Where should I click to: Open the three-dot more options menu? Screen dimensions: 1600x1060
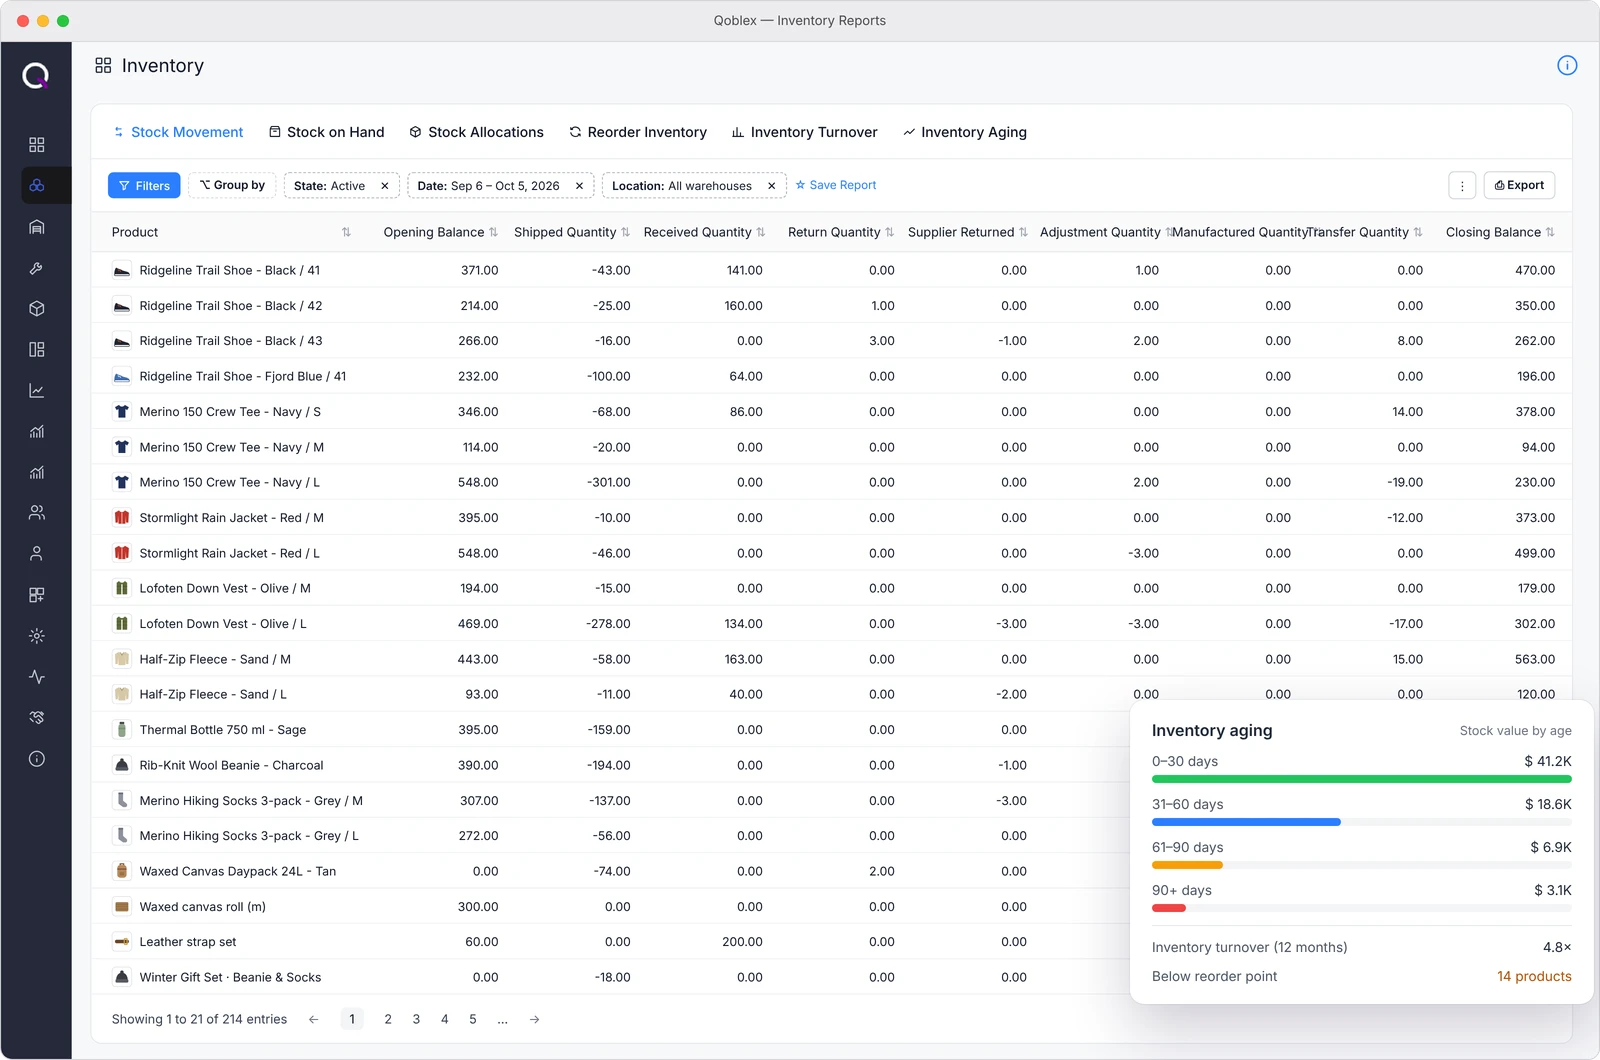click(x=1462, y=186)
